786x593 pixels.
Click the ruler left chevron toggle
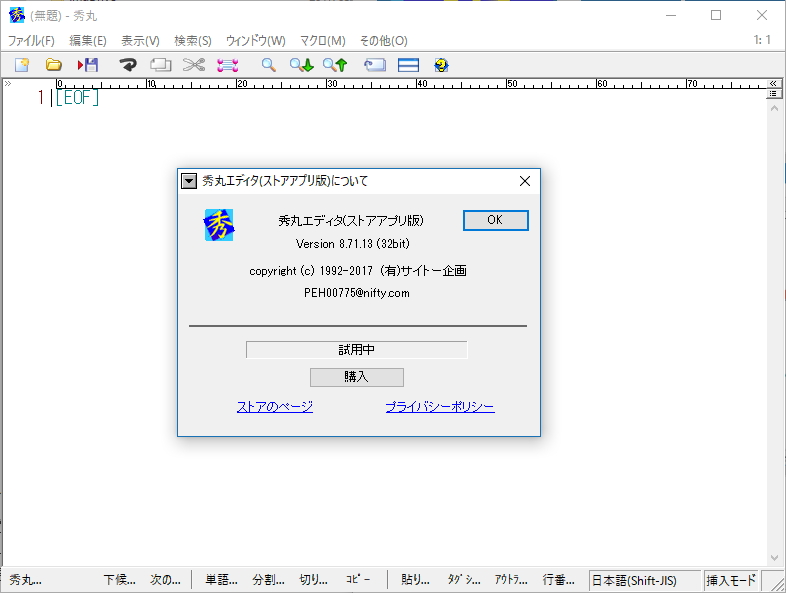pyautogui.click(x=8, y=83)
